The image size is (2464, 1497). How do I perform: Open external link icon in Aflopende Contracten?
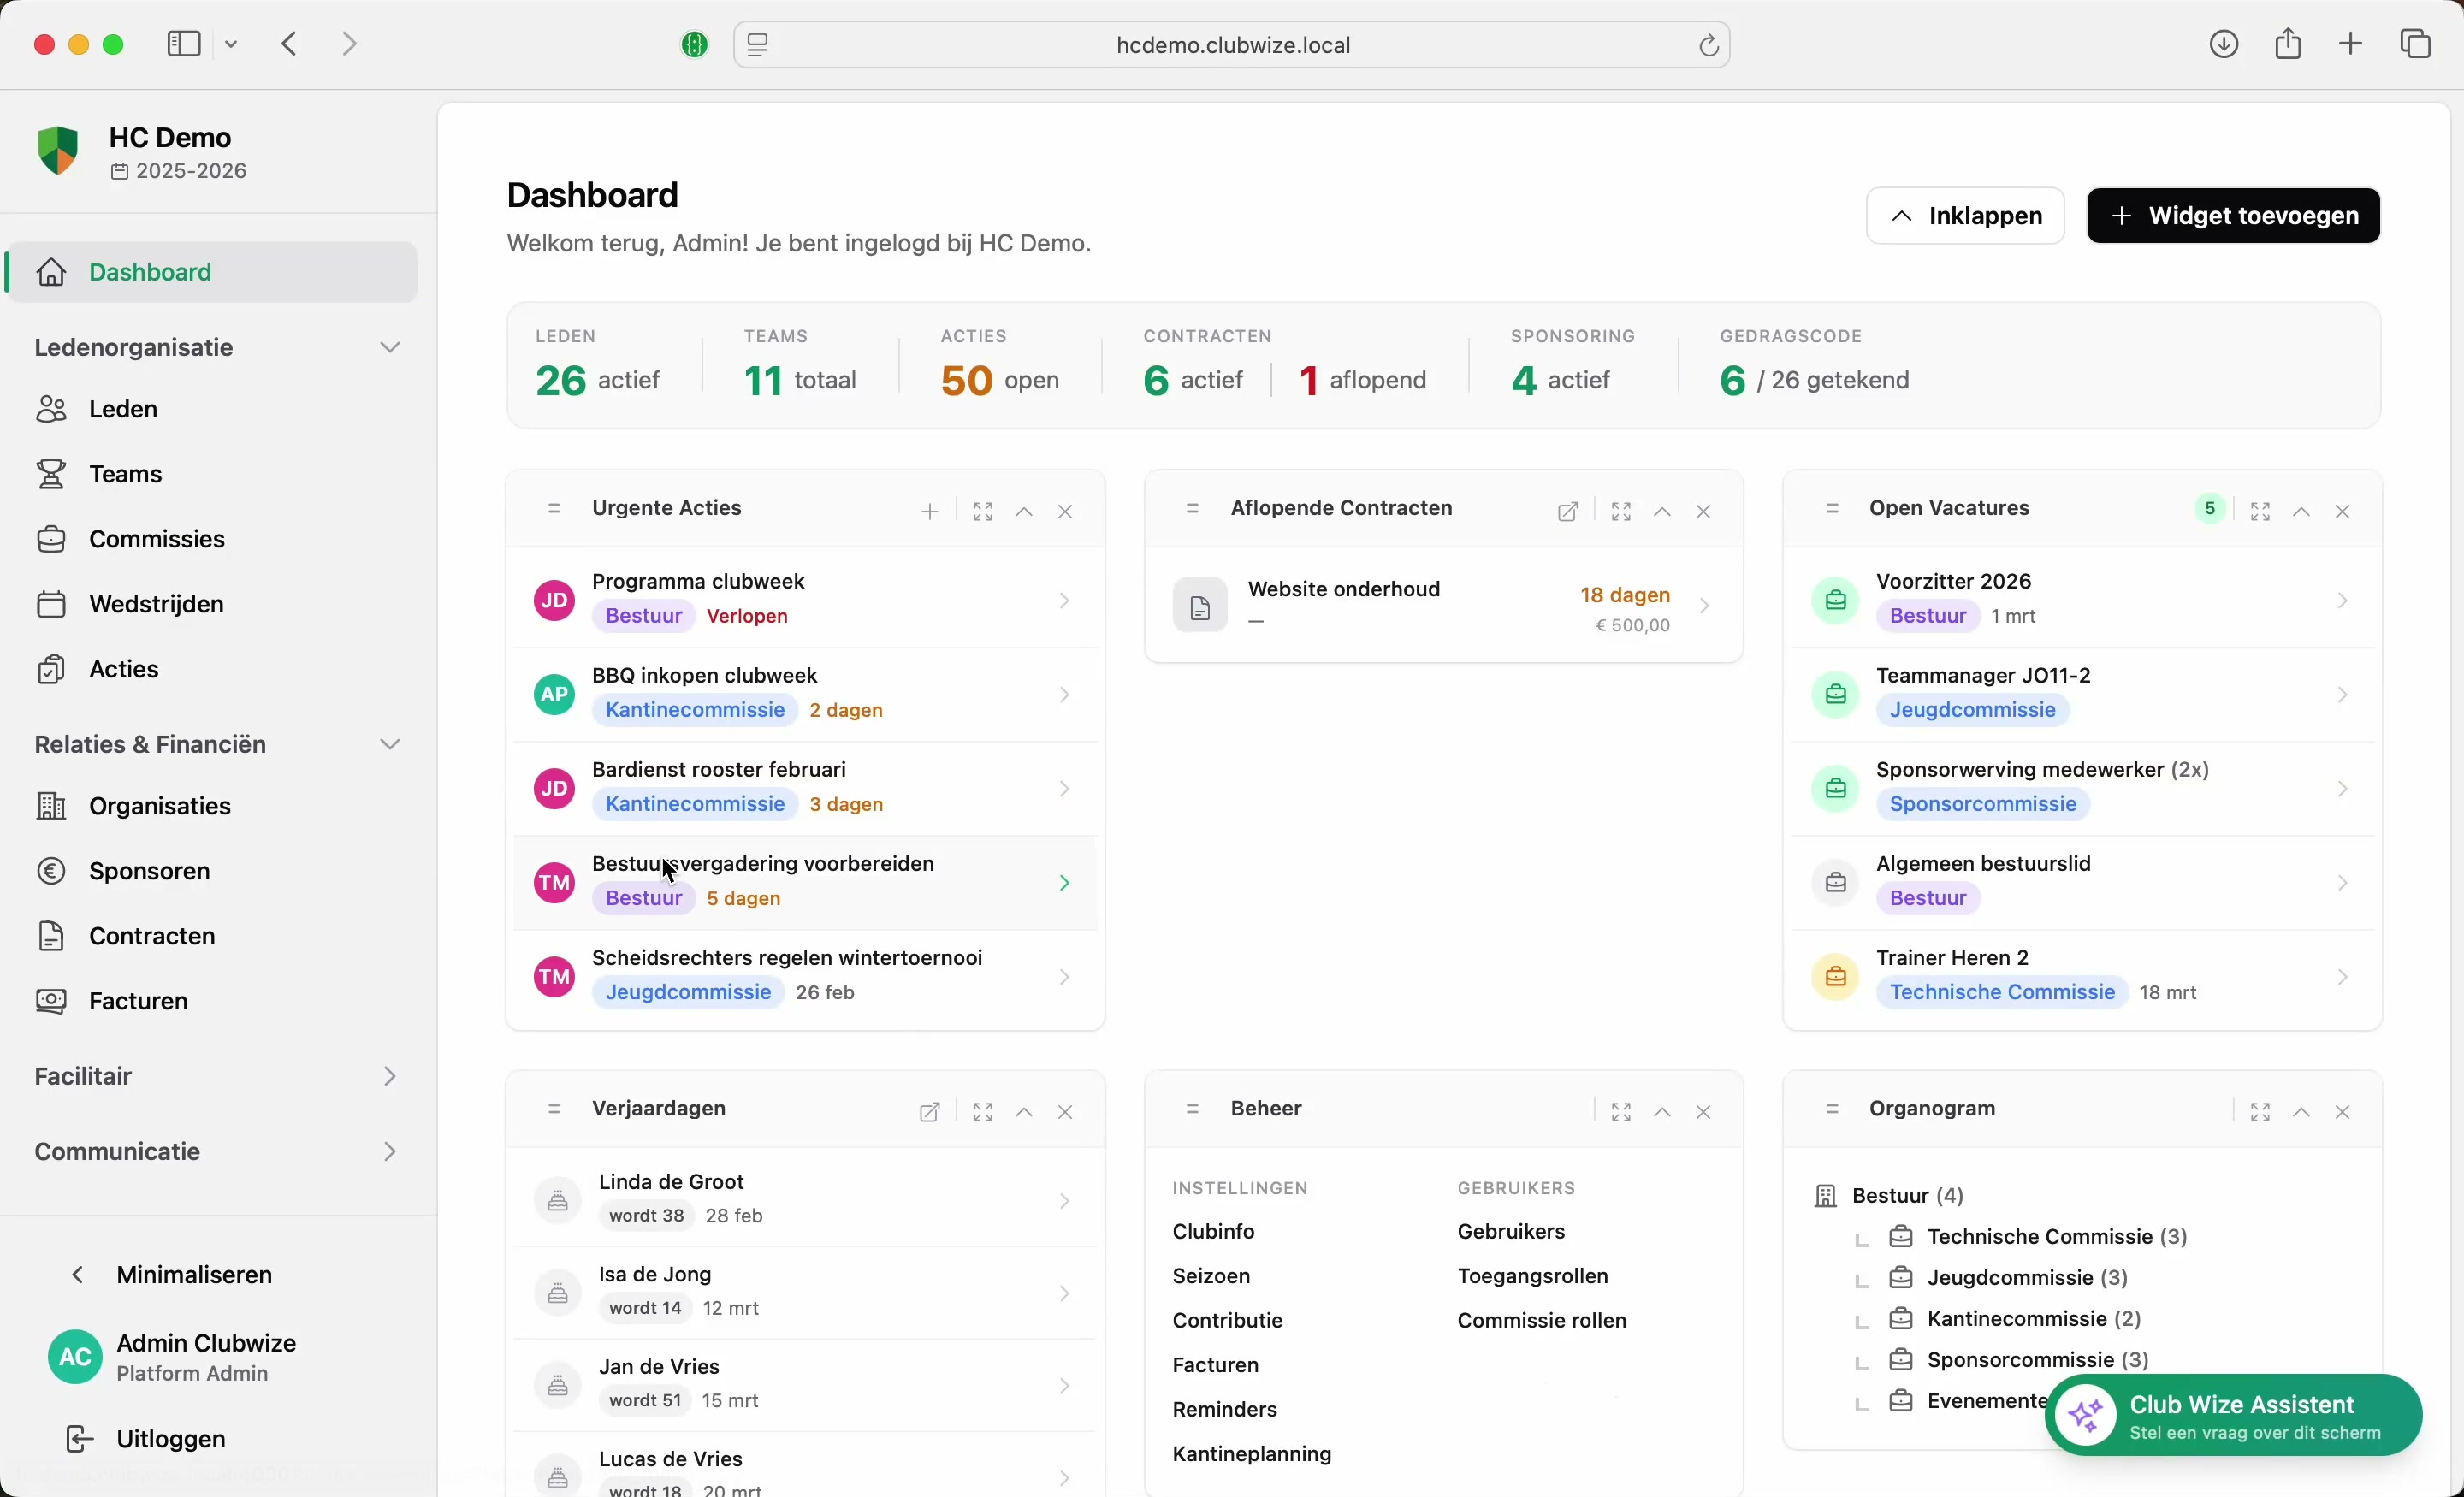pyautogui.click(x=1567, y=512)
